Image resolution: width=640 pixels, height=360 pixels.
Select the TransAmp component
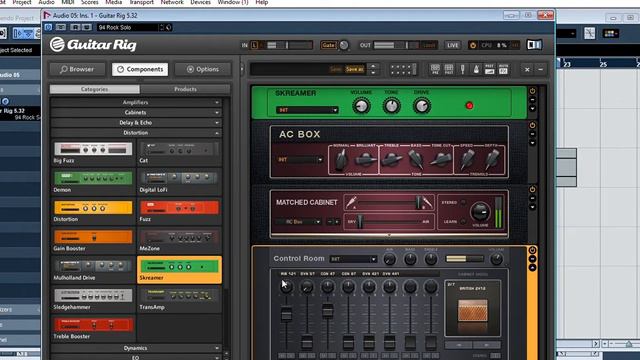[x=179, y=299]
